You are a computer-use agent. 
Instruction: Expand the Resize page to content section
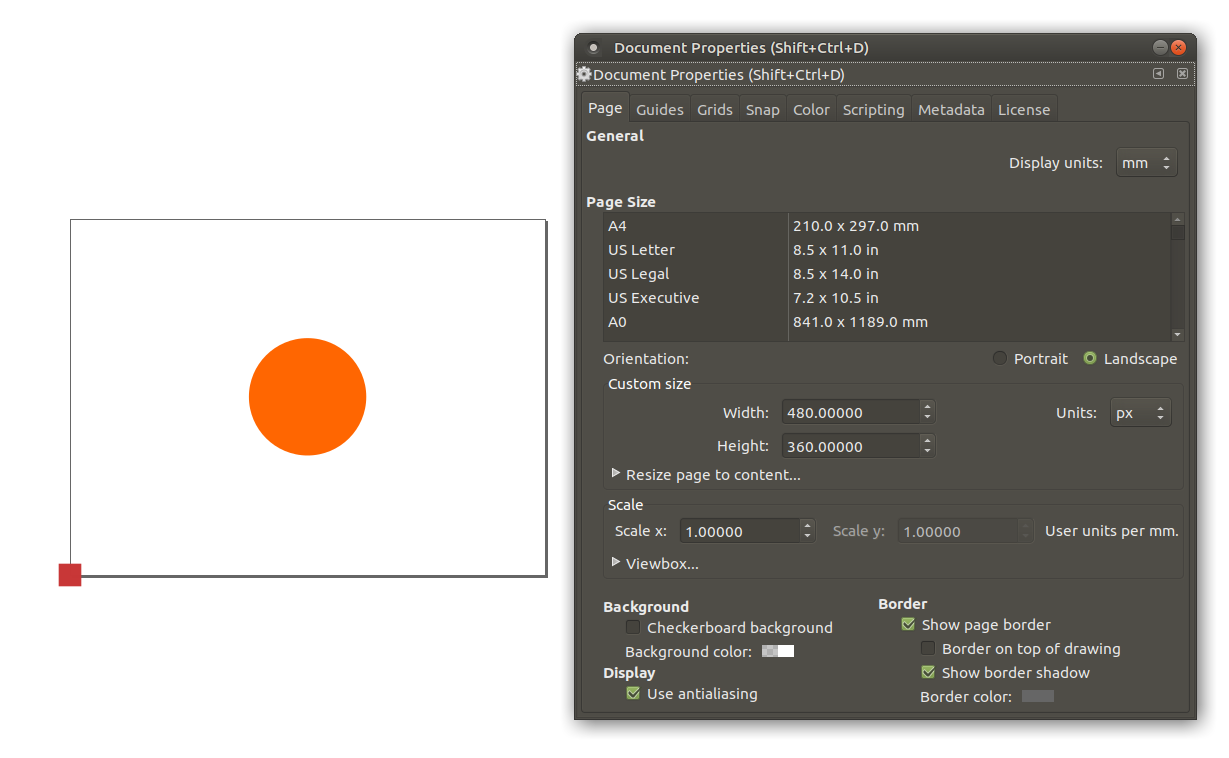click(616, 473)
